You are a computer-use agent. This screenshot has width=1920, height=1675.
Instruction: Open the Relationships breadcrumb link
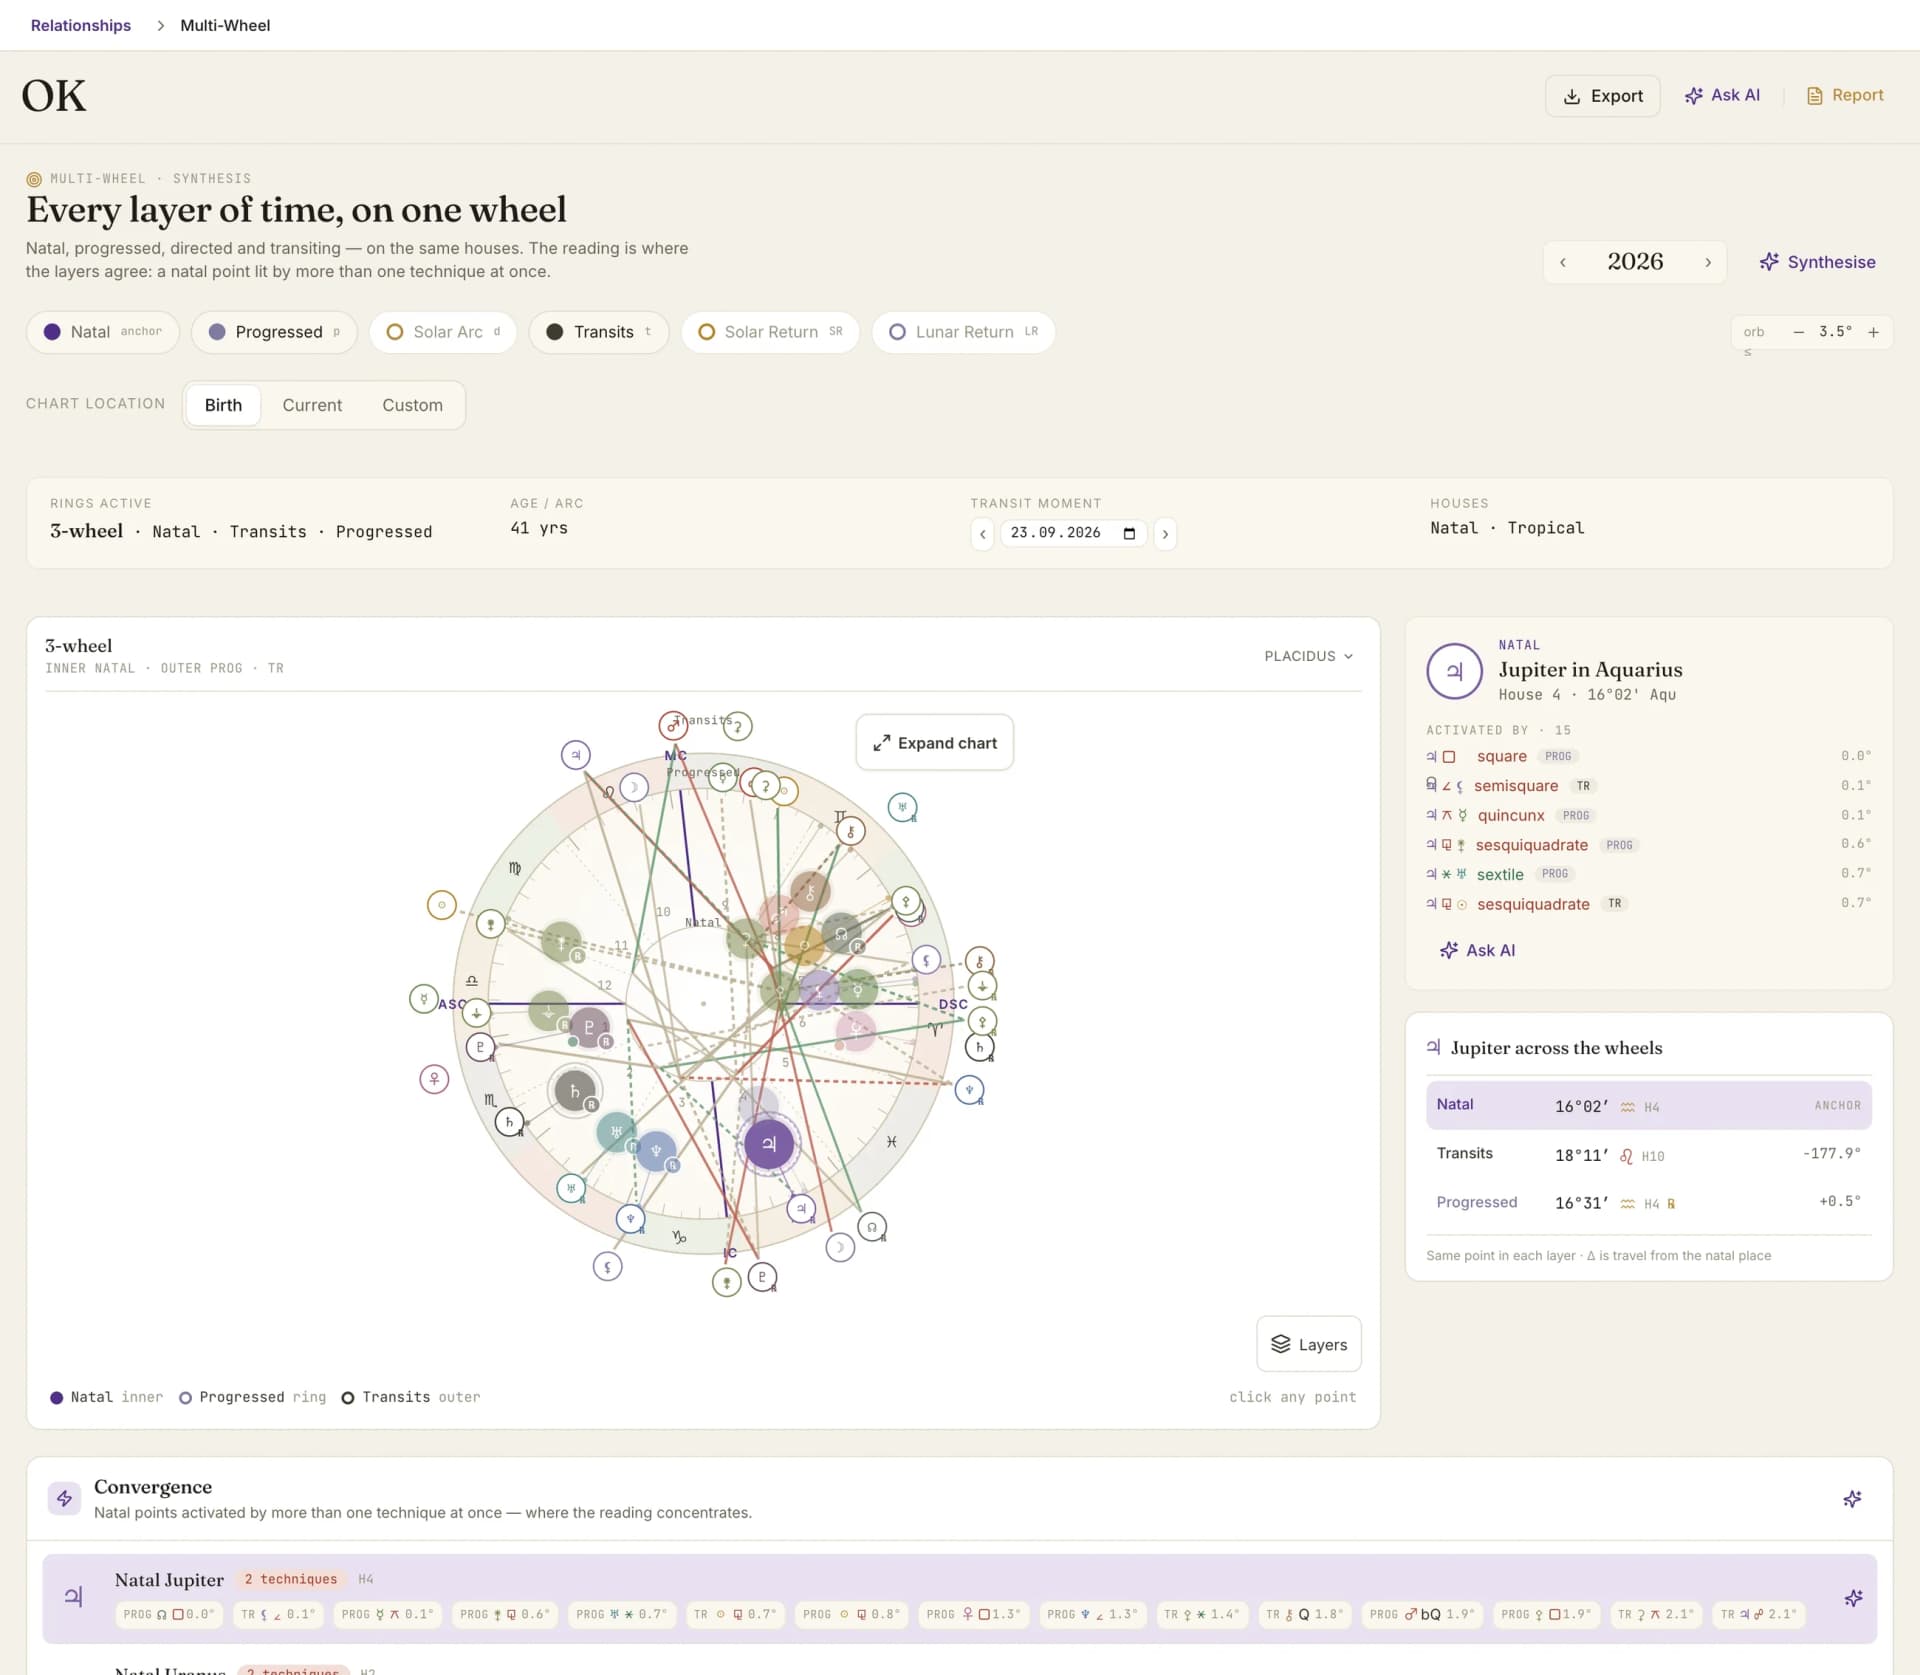click(x=80, y=25)
